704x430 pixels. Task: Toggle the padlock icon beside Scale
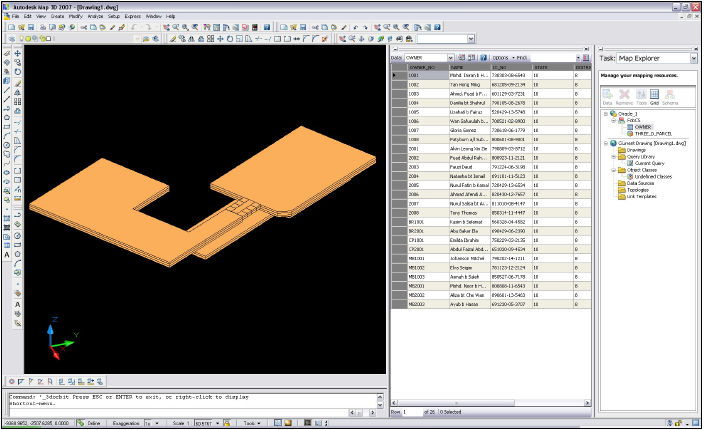pos(227,423)
